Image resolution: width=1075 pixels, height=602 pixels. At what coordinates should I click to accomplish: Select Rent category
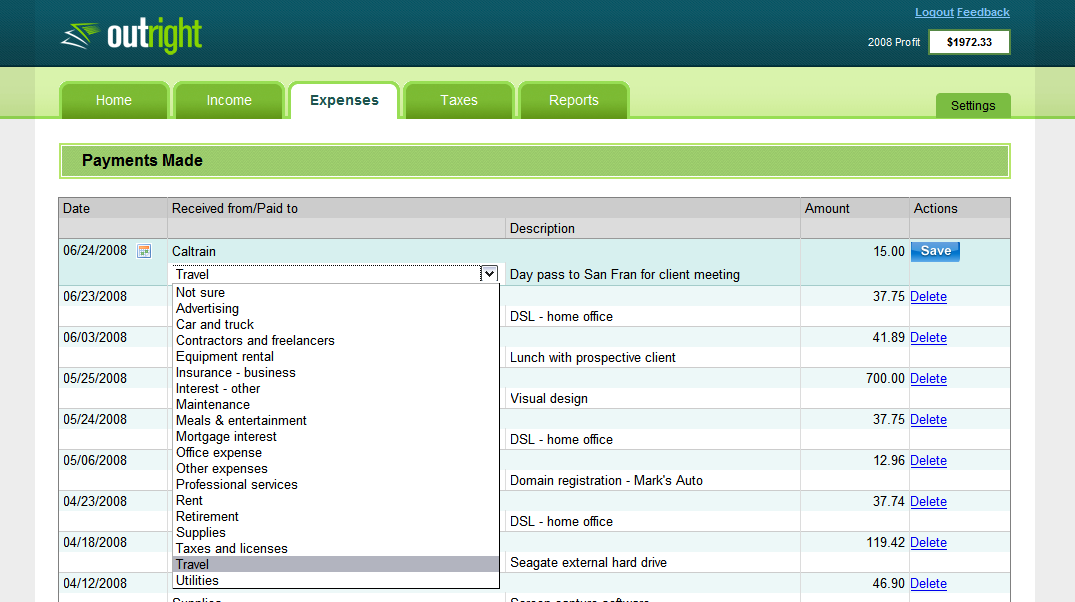click(x=335, y=501)
